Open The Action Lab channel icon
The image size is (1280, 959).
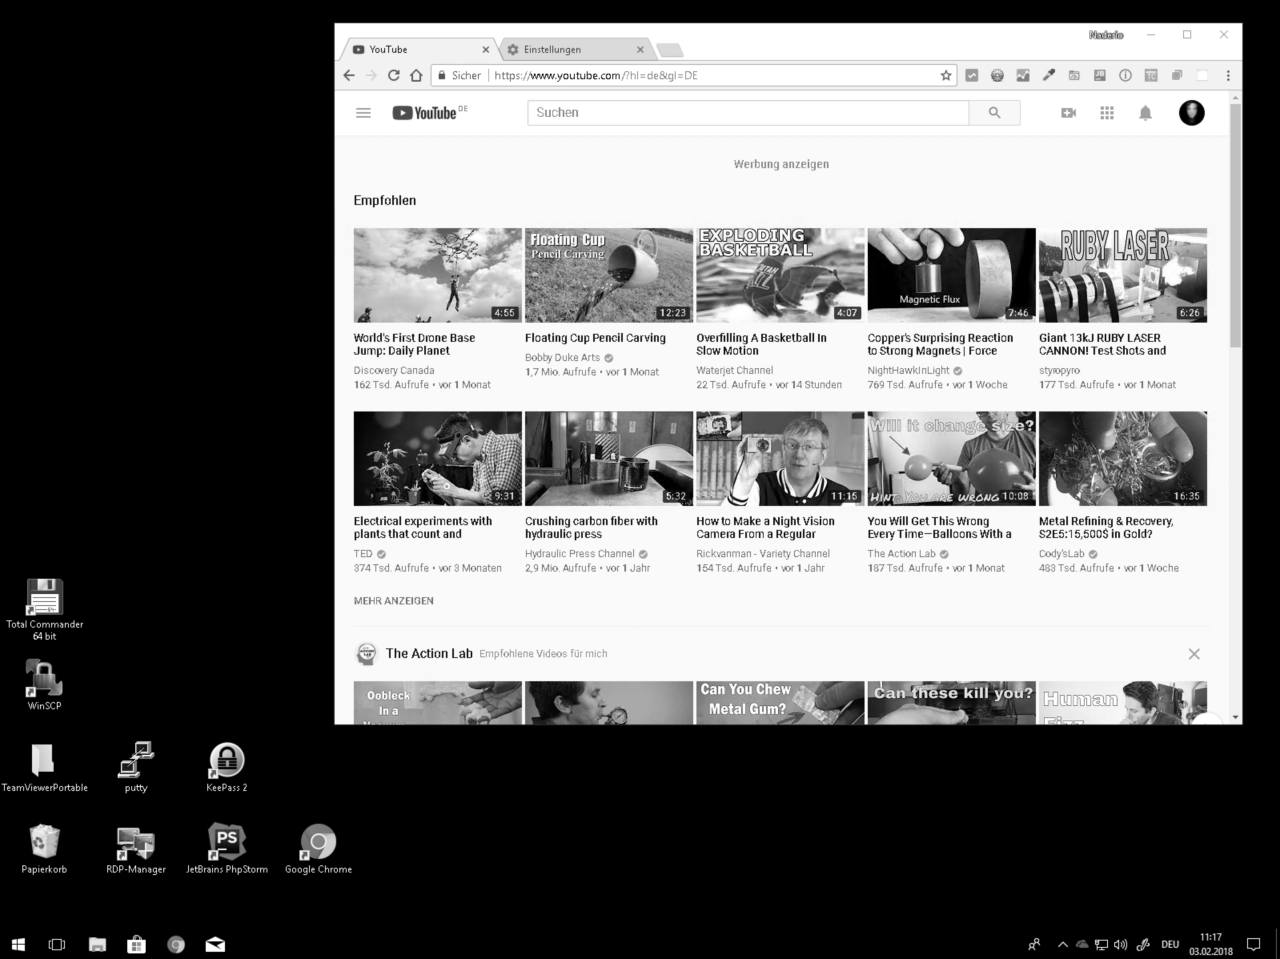(366, 654)
